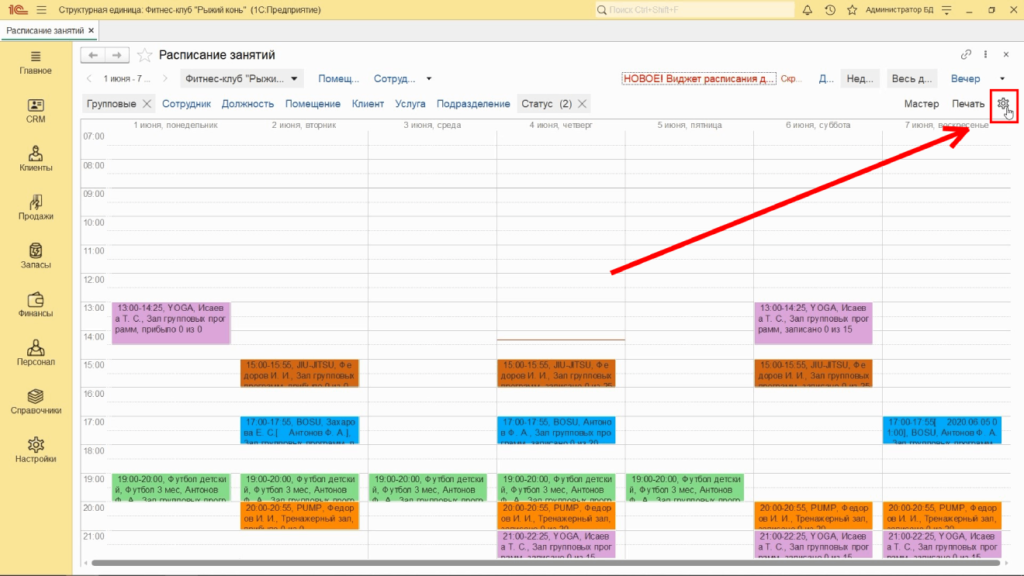
Task: Open the notifications bell icon
Action: point(805,10)
